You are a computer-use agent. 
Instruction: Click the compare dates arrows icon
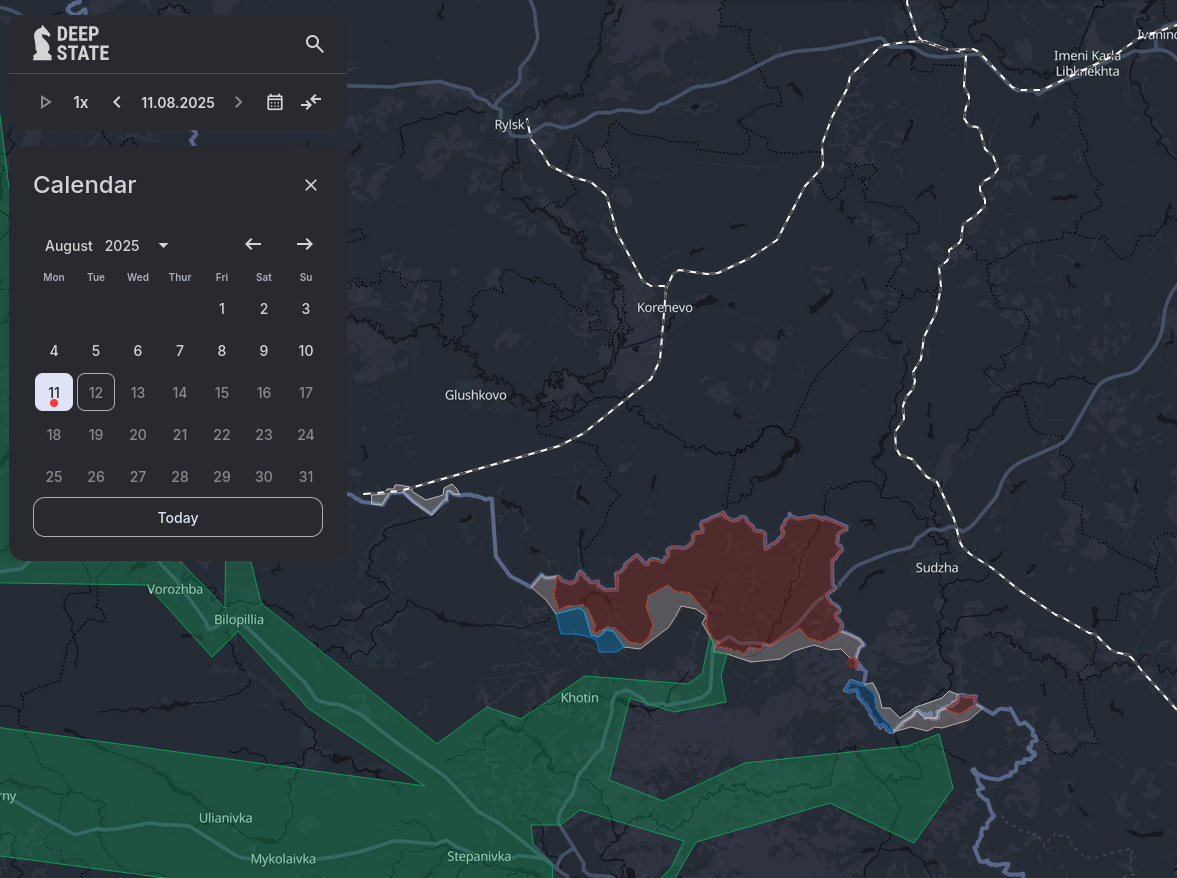pos(311,102)
